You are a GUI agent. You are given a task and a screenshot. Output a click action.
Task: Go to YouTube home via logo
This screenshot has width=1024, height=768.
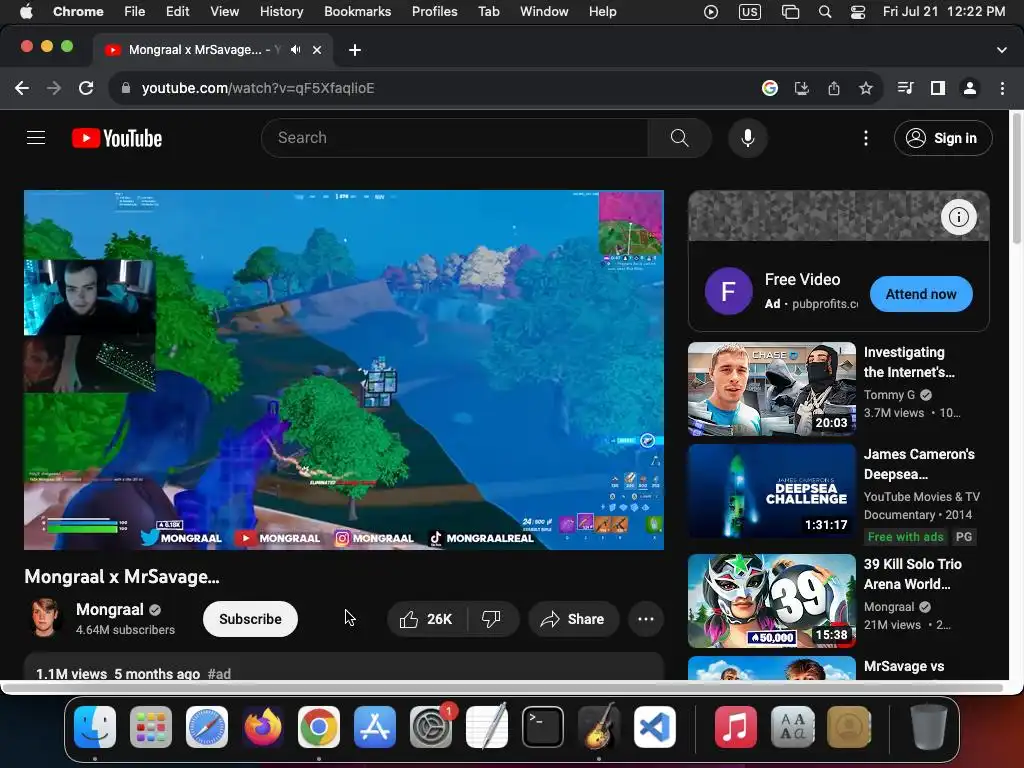(x=117, y=138)
